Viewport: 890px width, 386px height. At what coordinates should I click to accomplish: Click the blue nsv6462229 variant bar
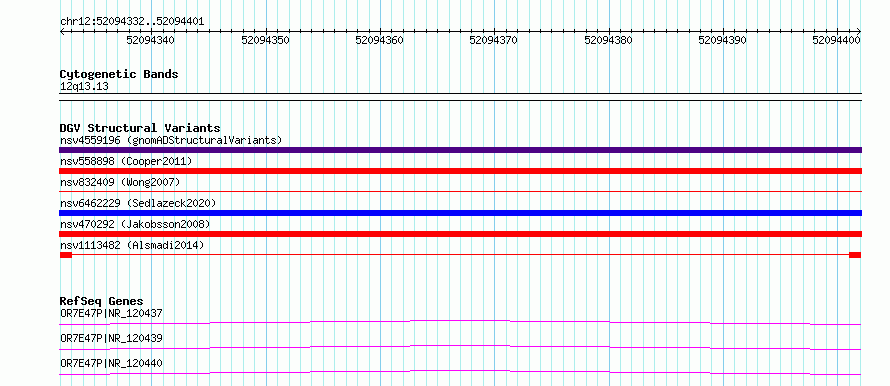pyautogui.click(x=460, y=213)
